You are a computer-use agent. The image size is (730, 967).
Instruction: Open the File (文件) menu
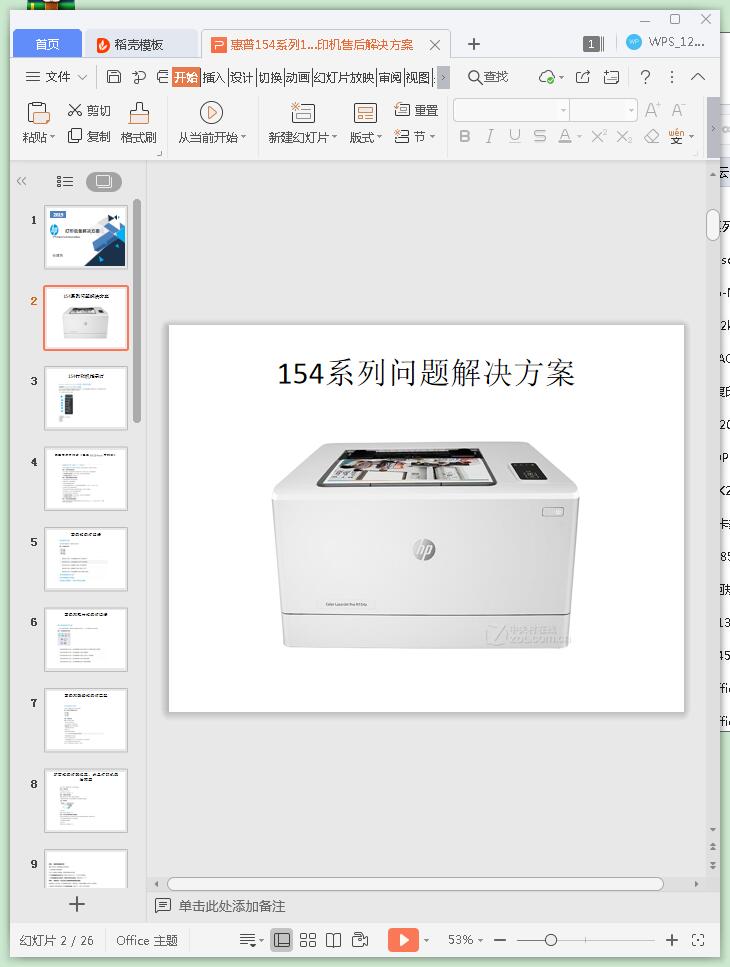point(56,76)
